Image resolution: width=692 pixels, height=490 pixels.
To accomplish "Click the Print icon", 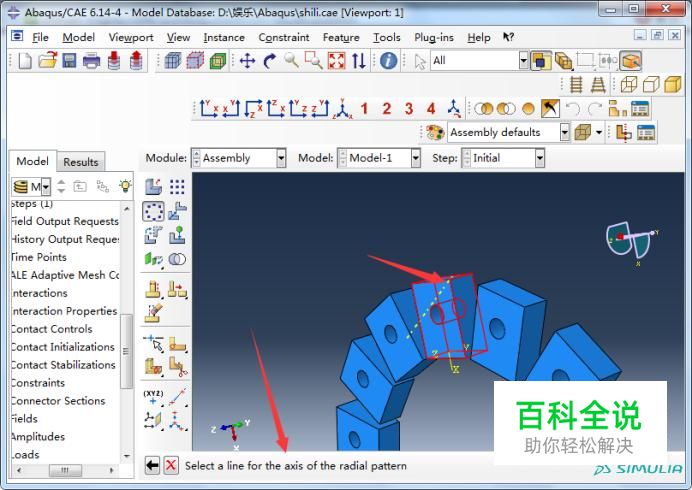I will [91, 61].
